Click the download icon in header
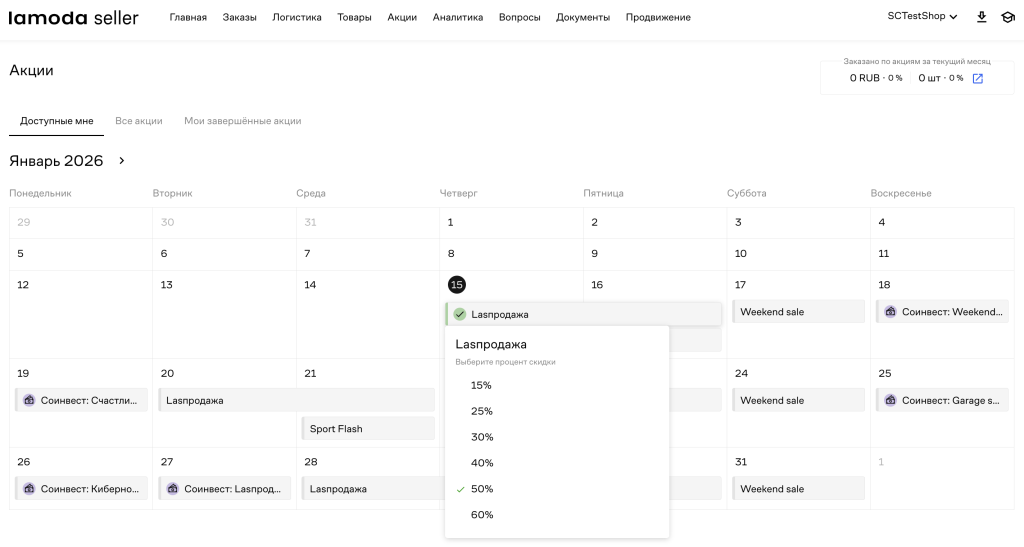The image size is (1024, 547). pyautogui.click(x=982, y=17)
